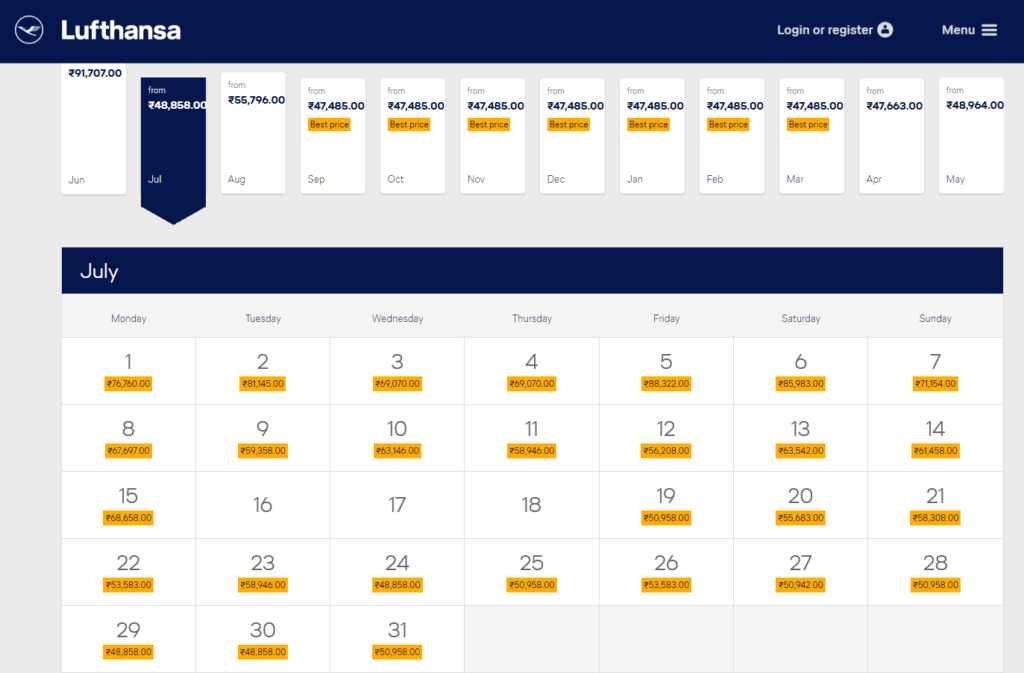1024x673 pixels.
Task: Choose July 1 priced ₹76,760.00
Action: point(129,371)
